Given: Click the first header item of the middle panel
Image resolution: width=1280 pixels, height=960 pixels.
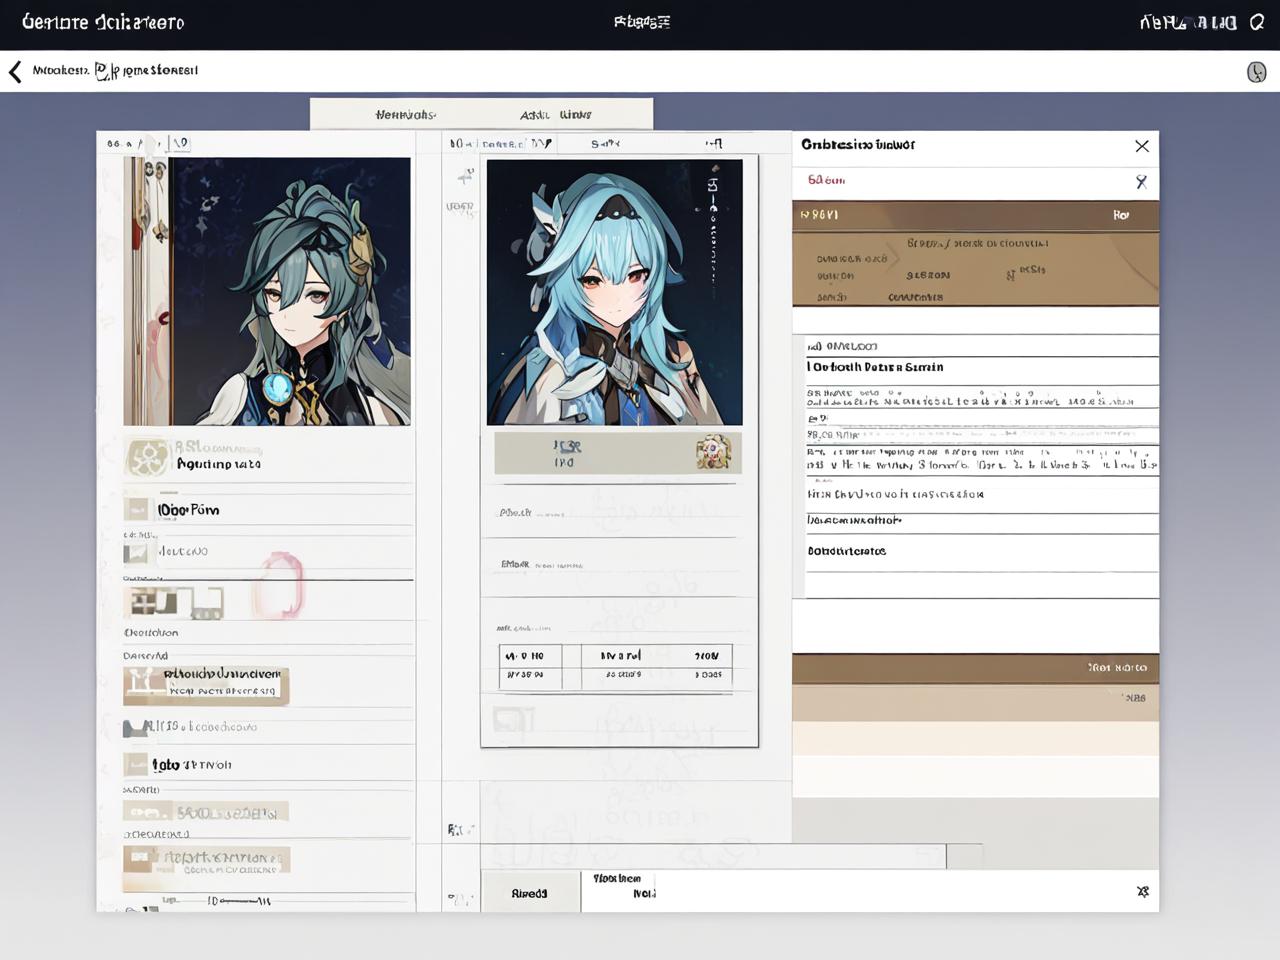Looking at the screenshot, I should pyautogui.click(x=461, y=144).
